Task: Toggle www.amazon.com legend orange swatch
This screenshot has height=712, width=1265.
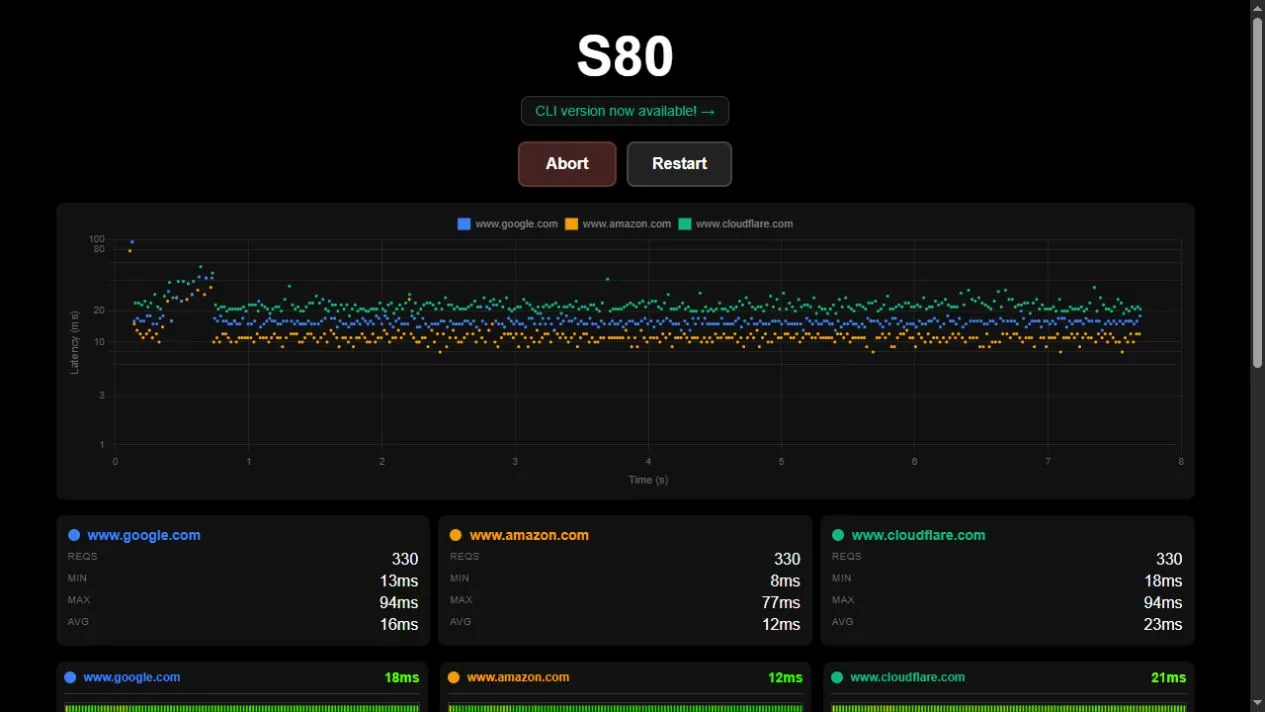Action: 571,224
